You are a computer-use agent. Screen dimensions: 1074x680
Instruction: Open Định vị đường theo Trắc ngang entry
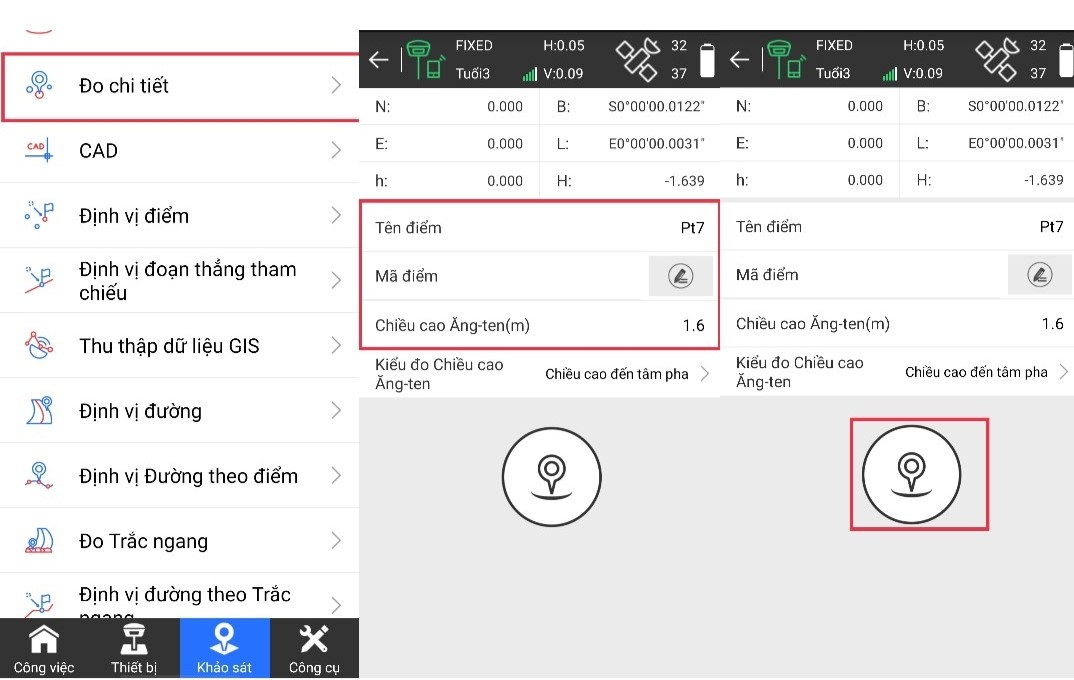click(x=184, y=598)
